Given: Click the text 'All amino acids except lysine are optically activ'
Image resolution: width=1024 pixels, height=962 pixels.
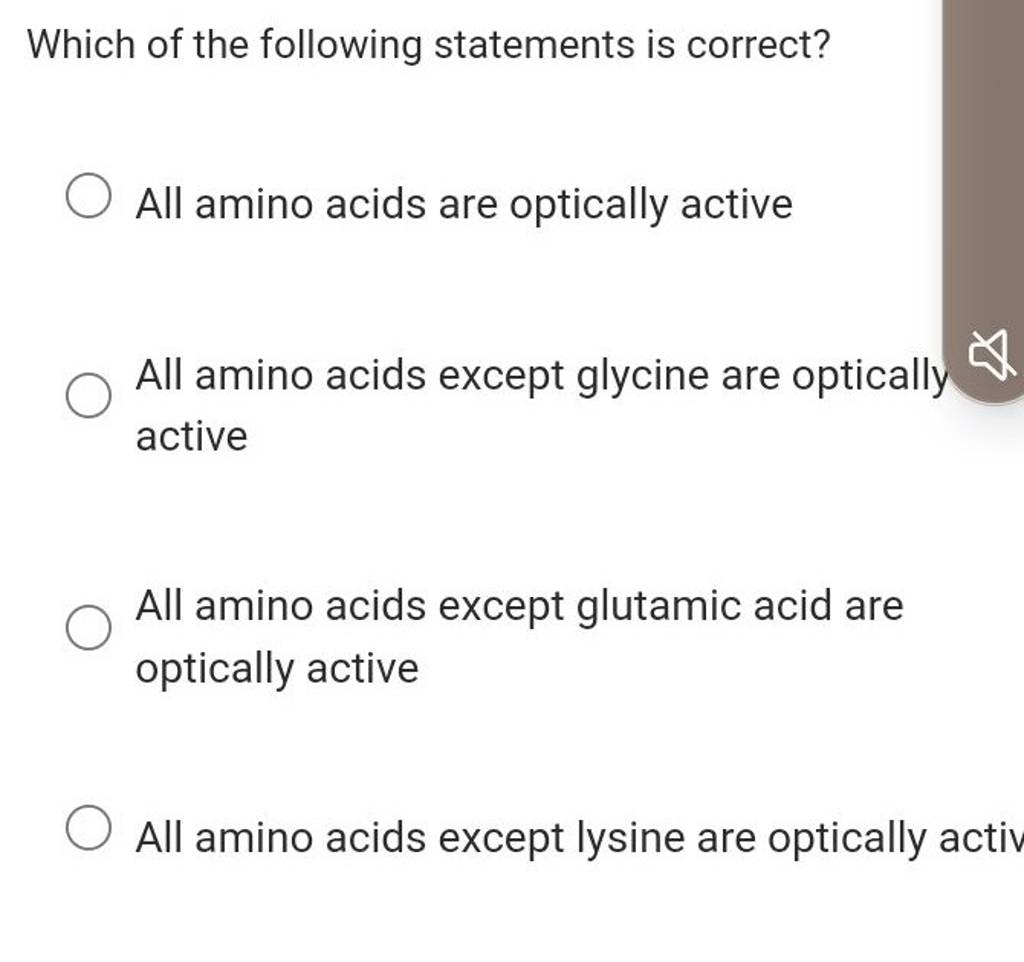Looking at the screenshot, I should (570, 838).
